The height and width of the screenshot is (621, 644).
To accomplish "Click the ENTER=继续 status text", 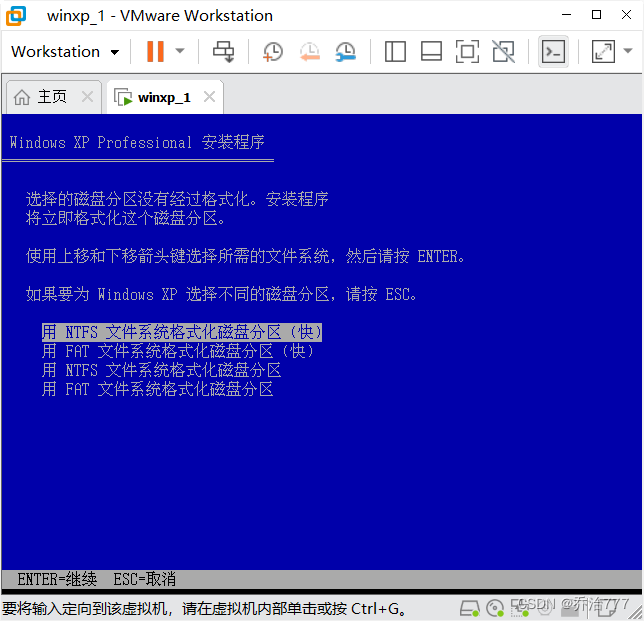I will click(57, 580).
